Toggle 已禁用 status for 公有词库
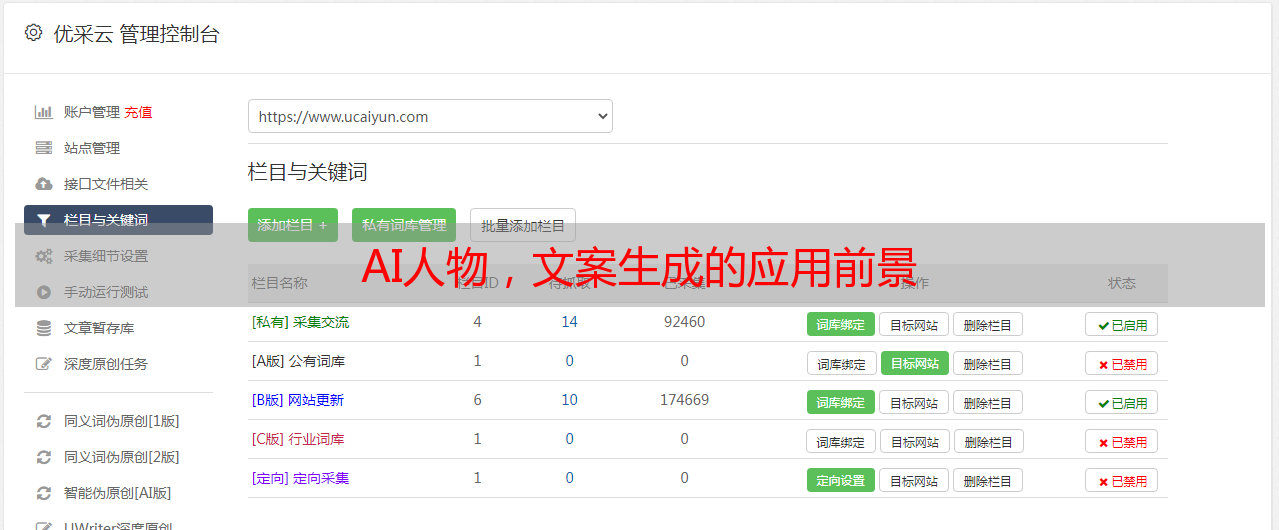1279x530 pixels. coord(1122,363)
